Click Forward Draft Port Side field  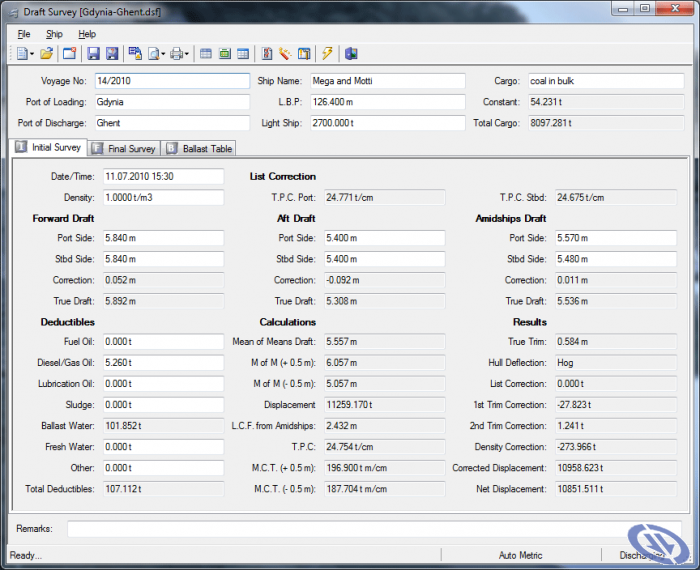pos(163,238)
